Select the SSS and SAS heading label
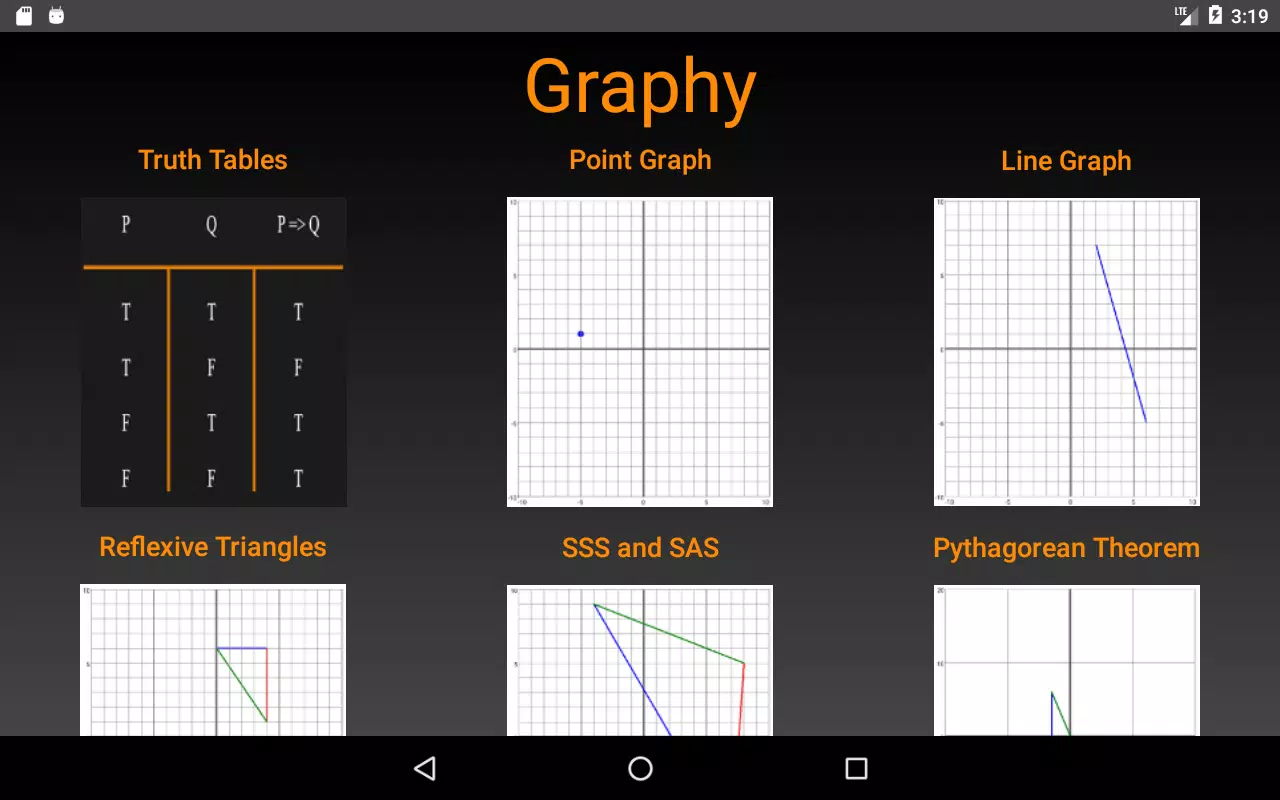1280x800 pixels. [640, 547]
